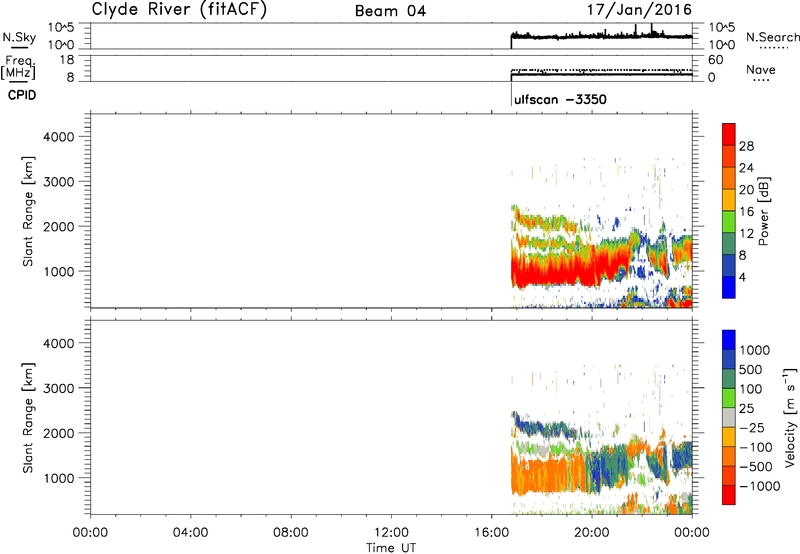Click the dark blue top of velocity colorbar
This screenshot has height=554, width=800.
tap(729, 340)
